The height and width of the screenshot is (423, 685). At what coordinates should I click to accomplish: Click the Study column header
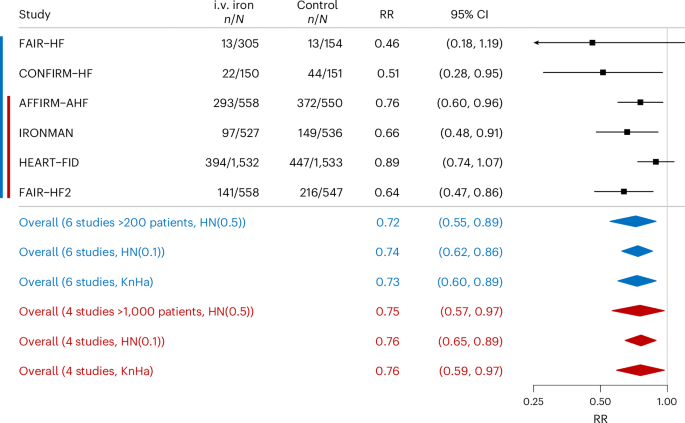(x=35, y=14)
